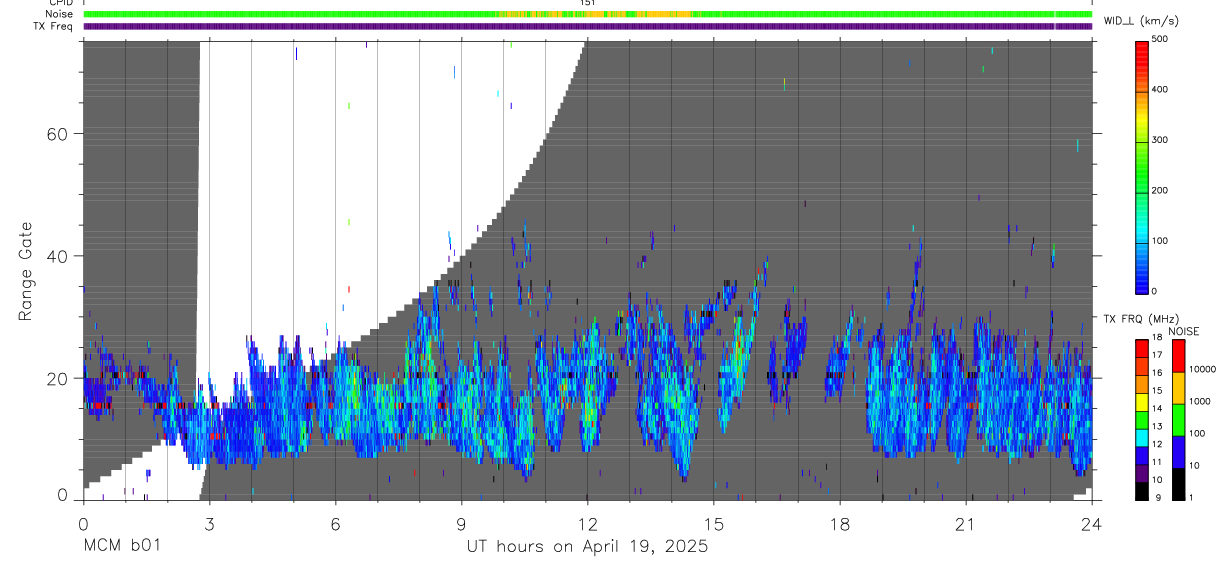Click the NOISE legend title

(x=1183, y=331)
